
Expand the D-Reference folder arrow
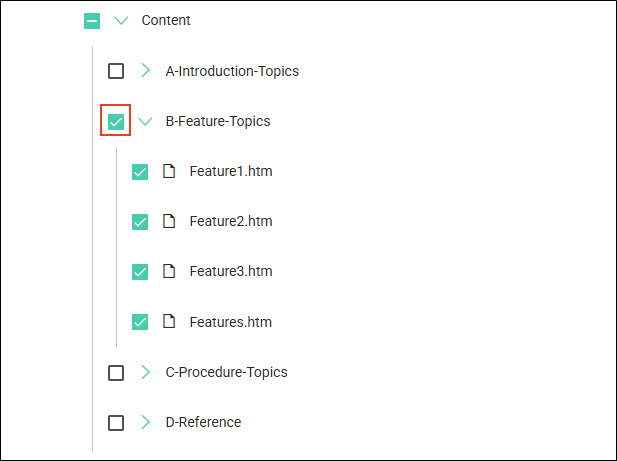click(145, 422)
